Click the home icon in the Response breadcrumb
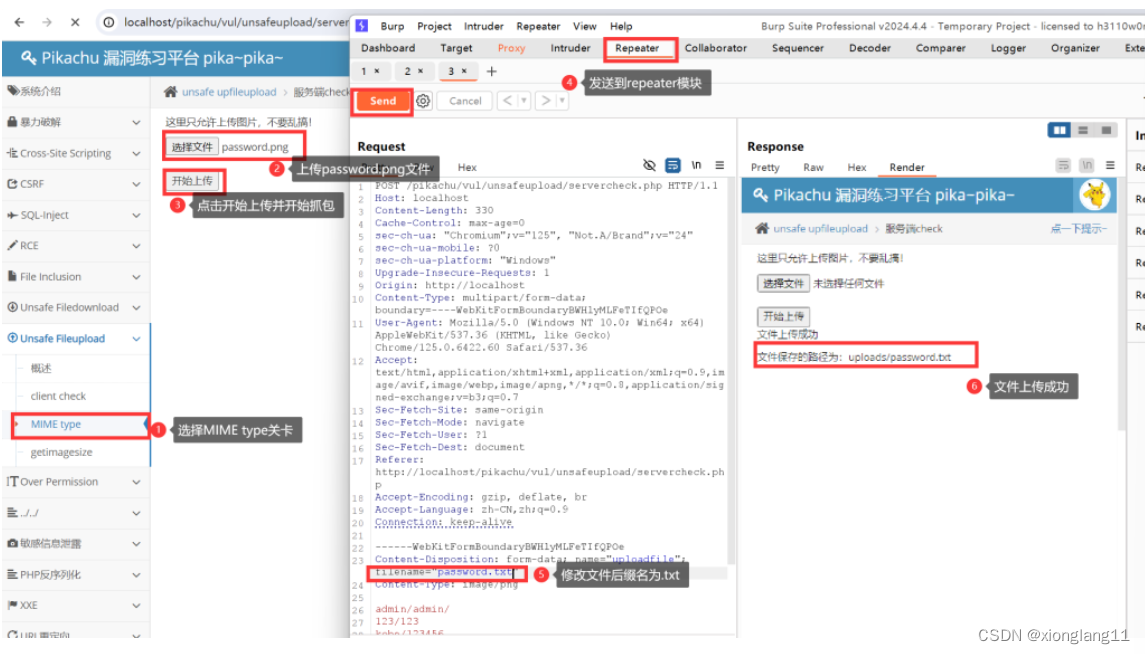1145x654 pixels. 762,228
